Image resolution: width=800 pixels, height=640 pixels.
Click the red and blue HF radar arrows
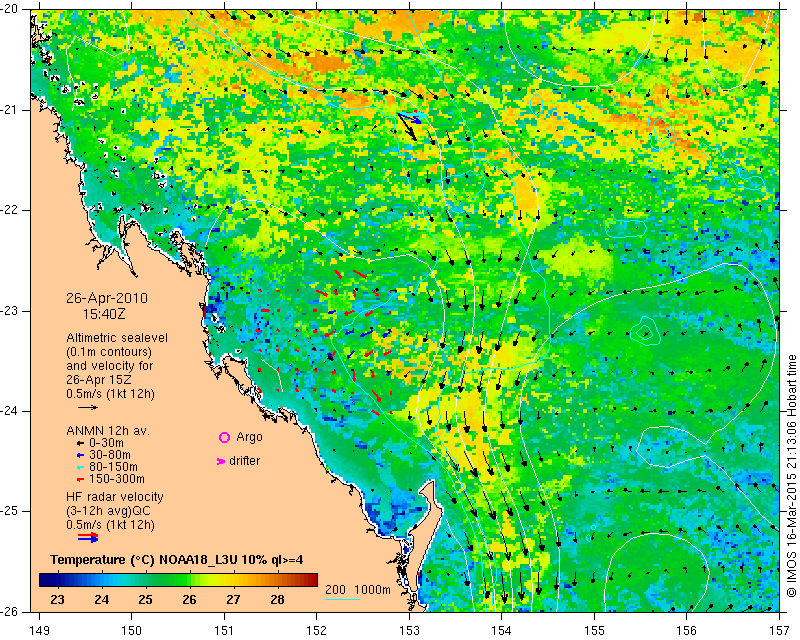(88, 537)
